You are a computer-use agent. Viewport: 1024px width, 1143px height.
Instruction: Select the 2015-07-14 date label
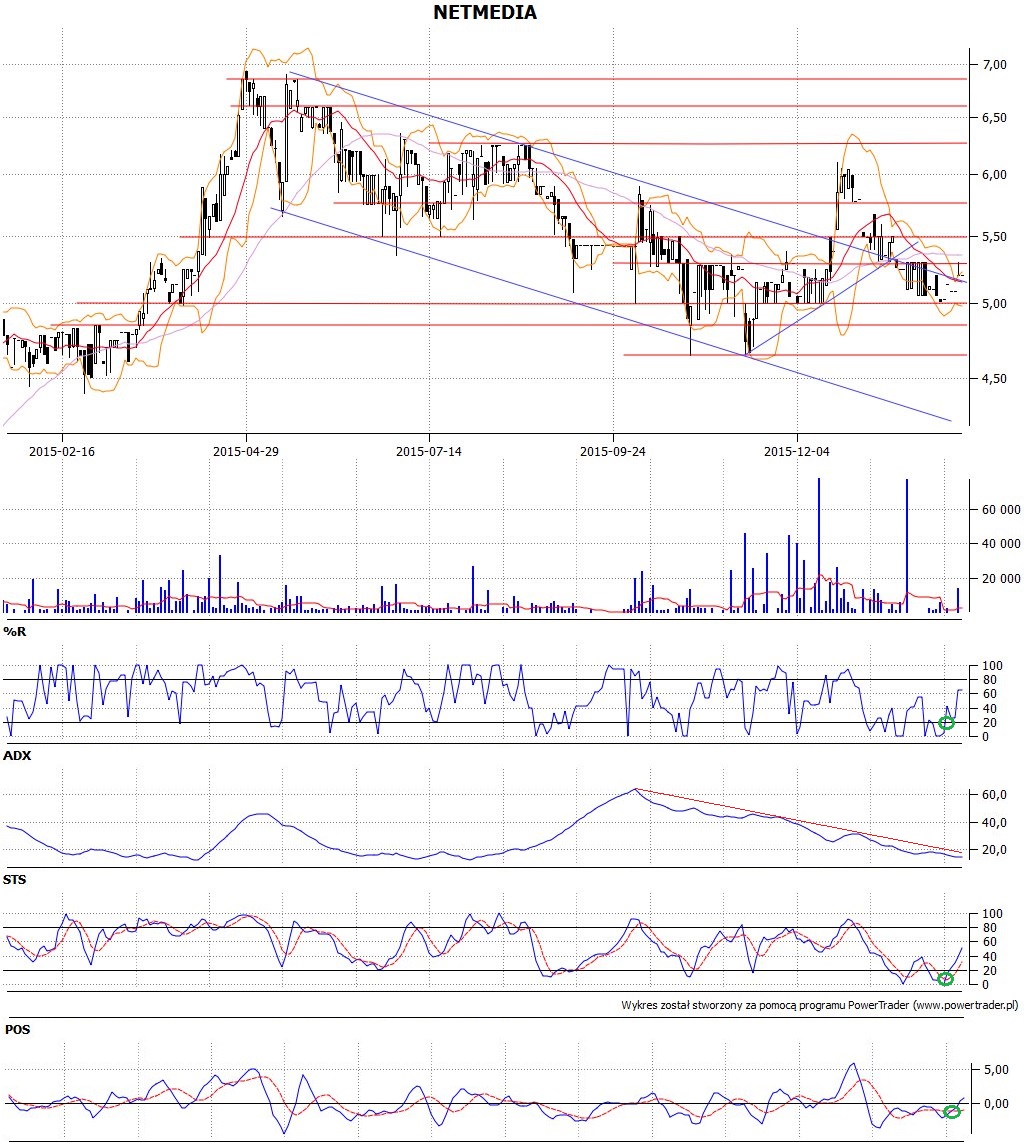tap(429, 451)
